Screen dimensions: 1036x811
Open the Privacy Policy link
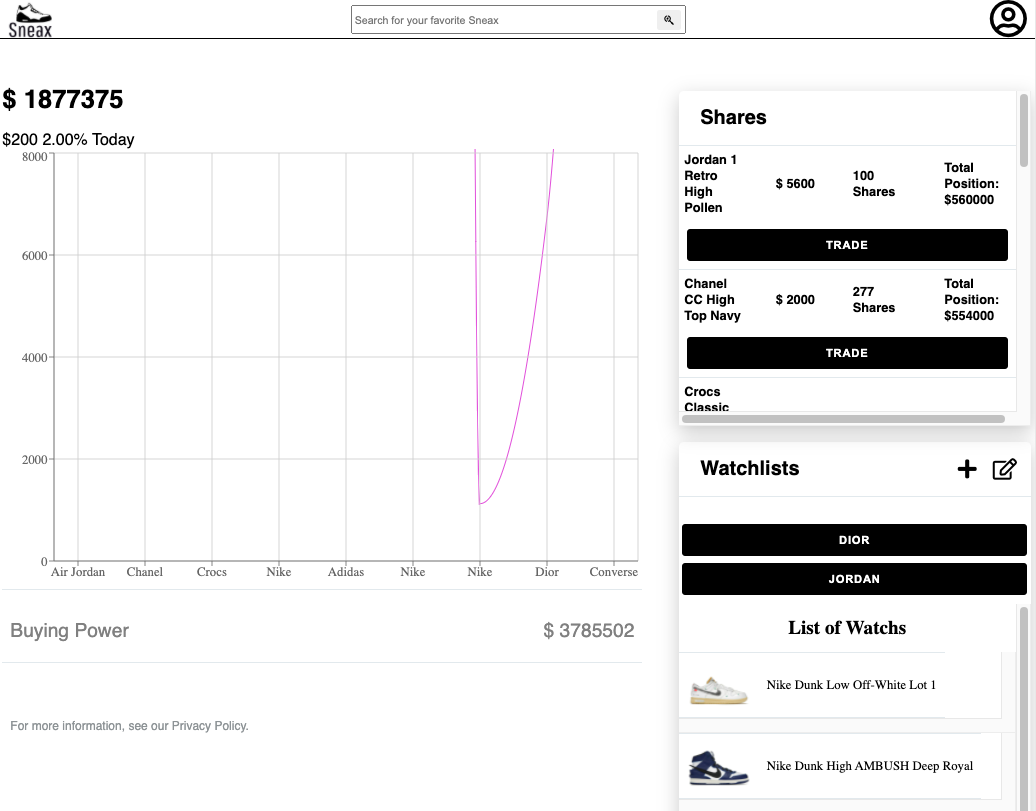[209, 726]
